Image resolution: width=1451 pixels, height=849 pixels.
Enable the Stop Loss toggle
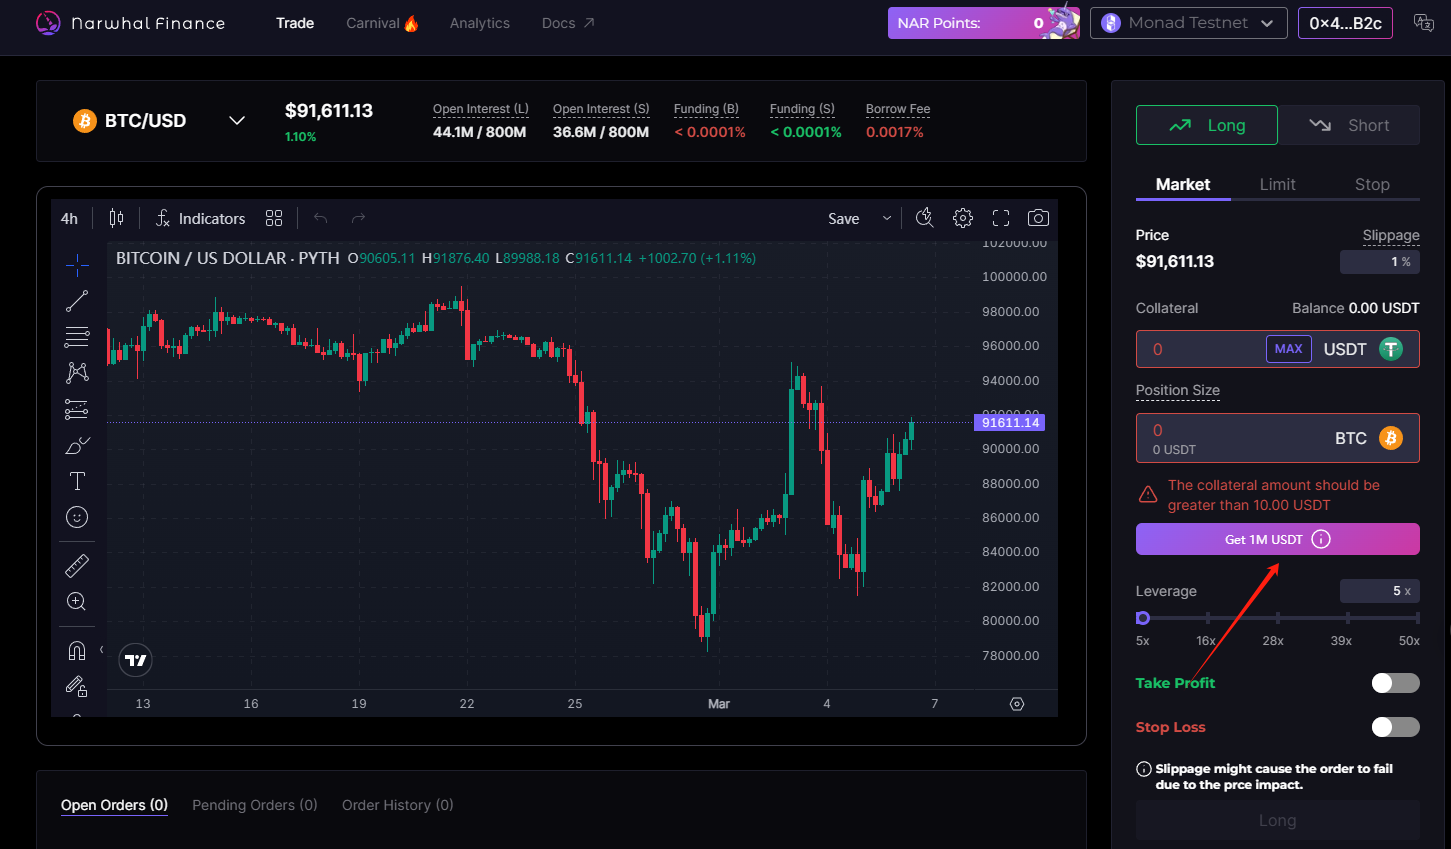pyautogui.click(x=1395, y=727)
